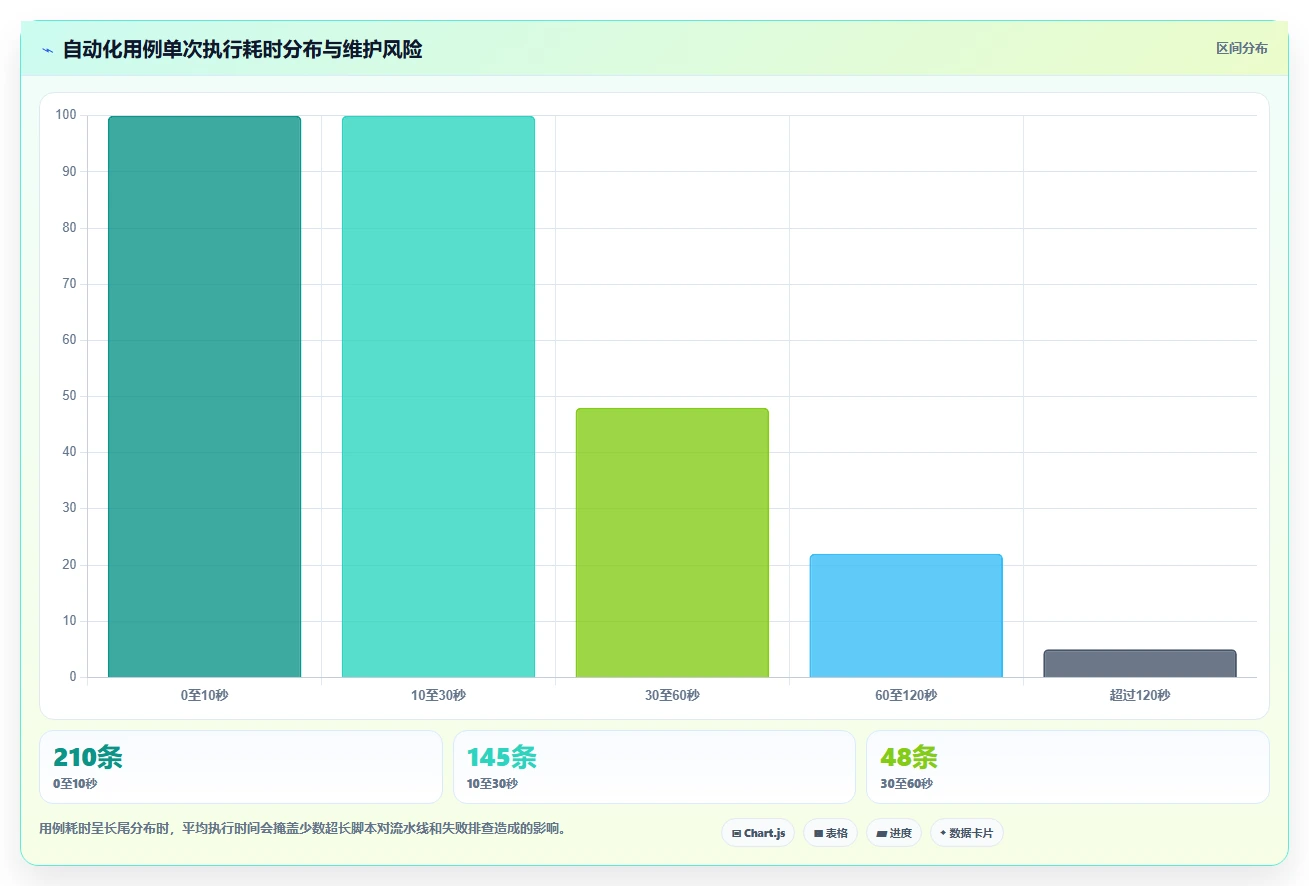Click the y-axis value 50
Viewport: 1309px width, 886px height.
[69, 396]
